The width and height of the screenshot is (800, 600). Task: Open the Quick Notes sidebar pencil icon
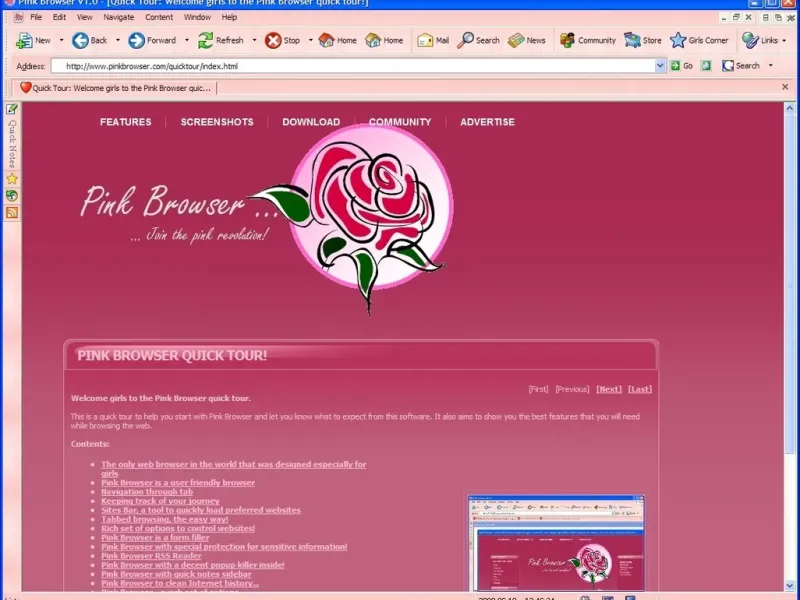click(12, 109)
